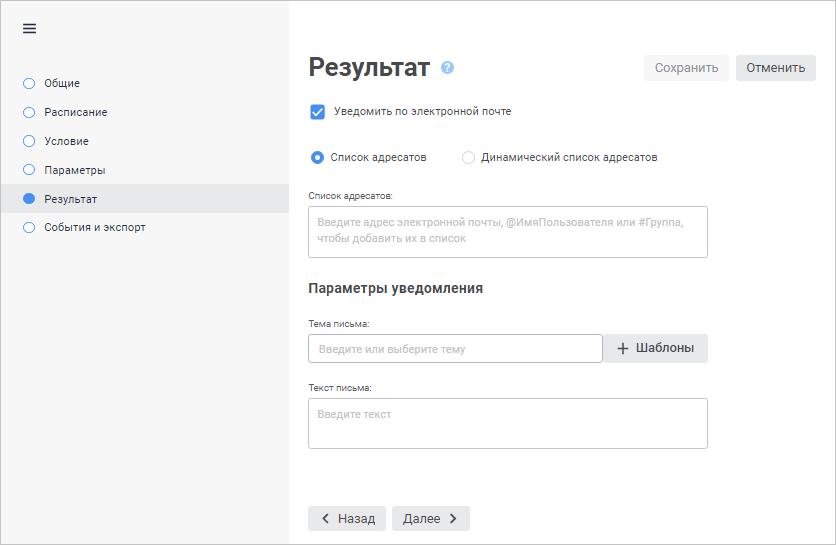Choose Динамический список адресатов radio option
The image size is (836, 545).
tap(468, 157)
